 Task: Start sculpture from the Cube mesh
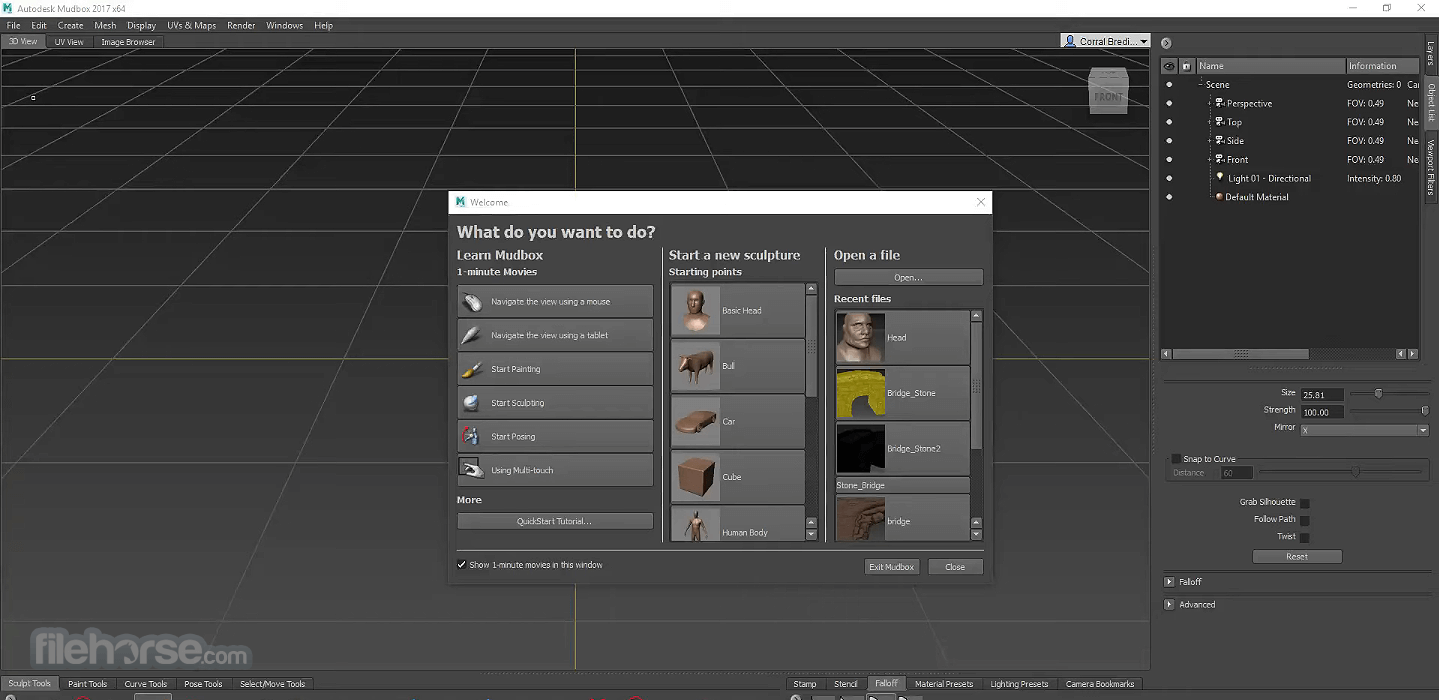coord(737,477)
